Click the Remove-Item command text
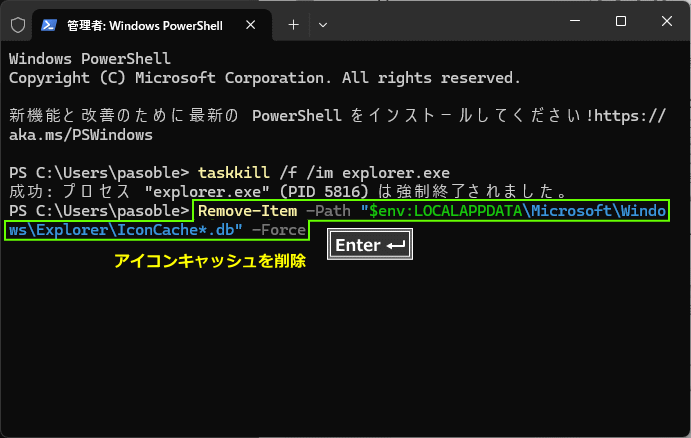The width and height of the screenshot is (691, 438). (x=248, y=211)
